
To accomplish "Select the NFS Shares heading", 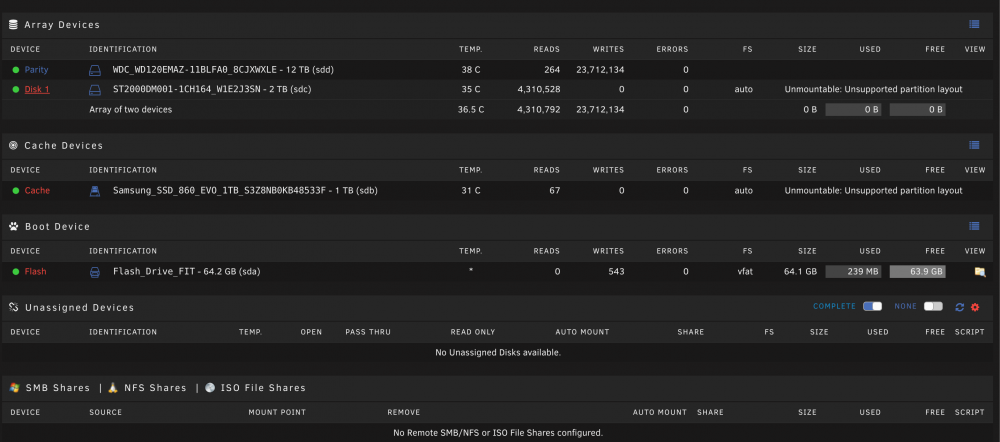I will pos(155,388).
